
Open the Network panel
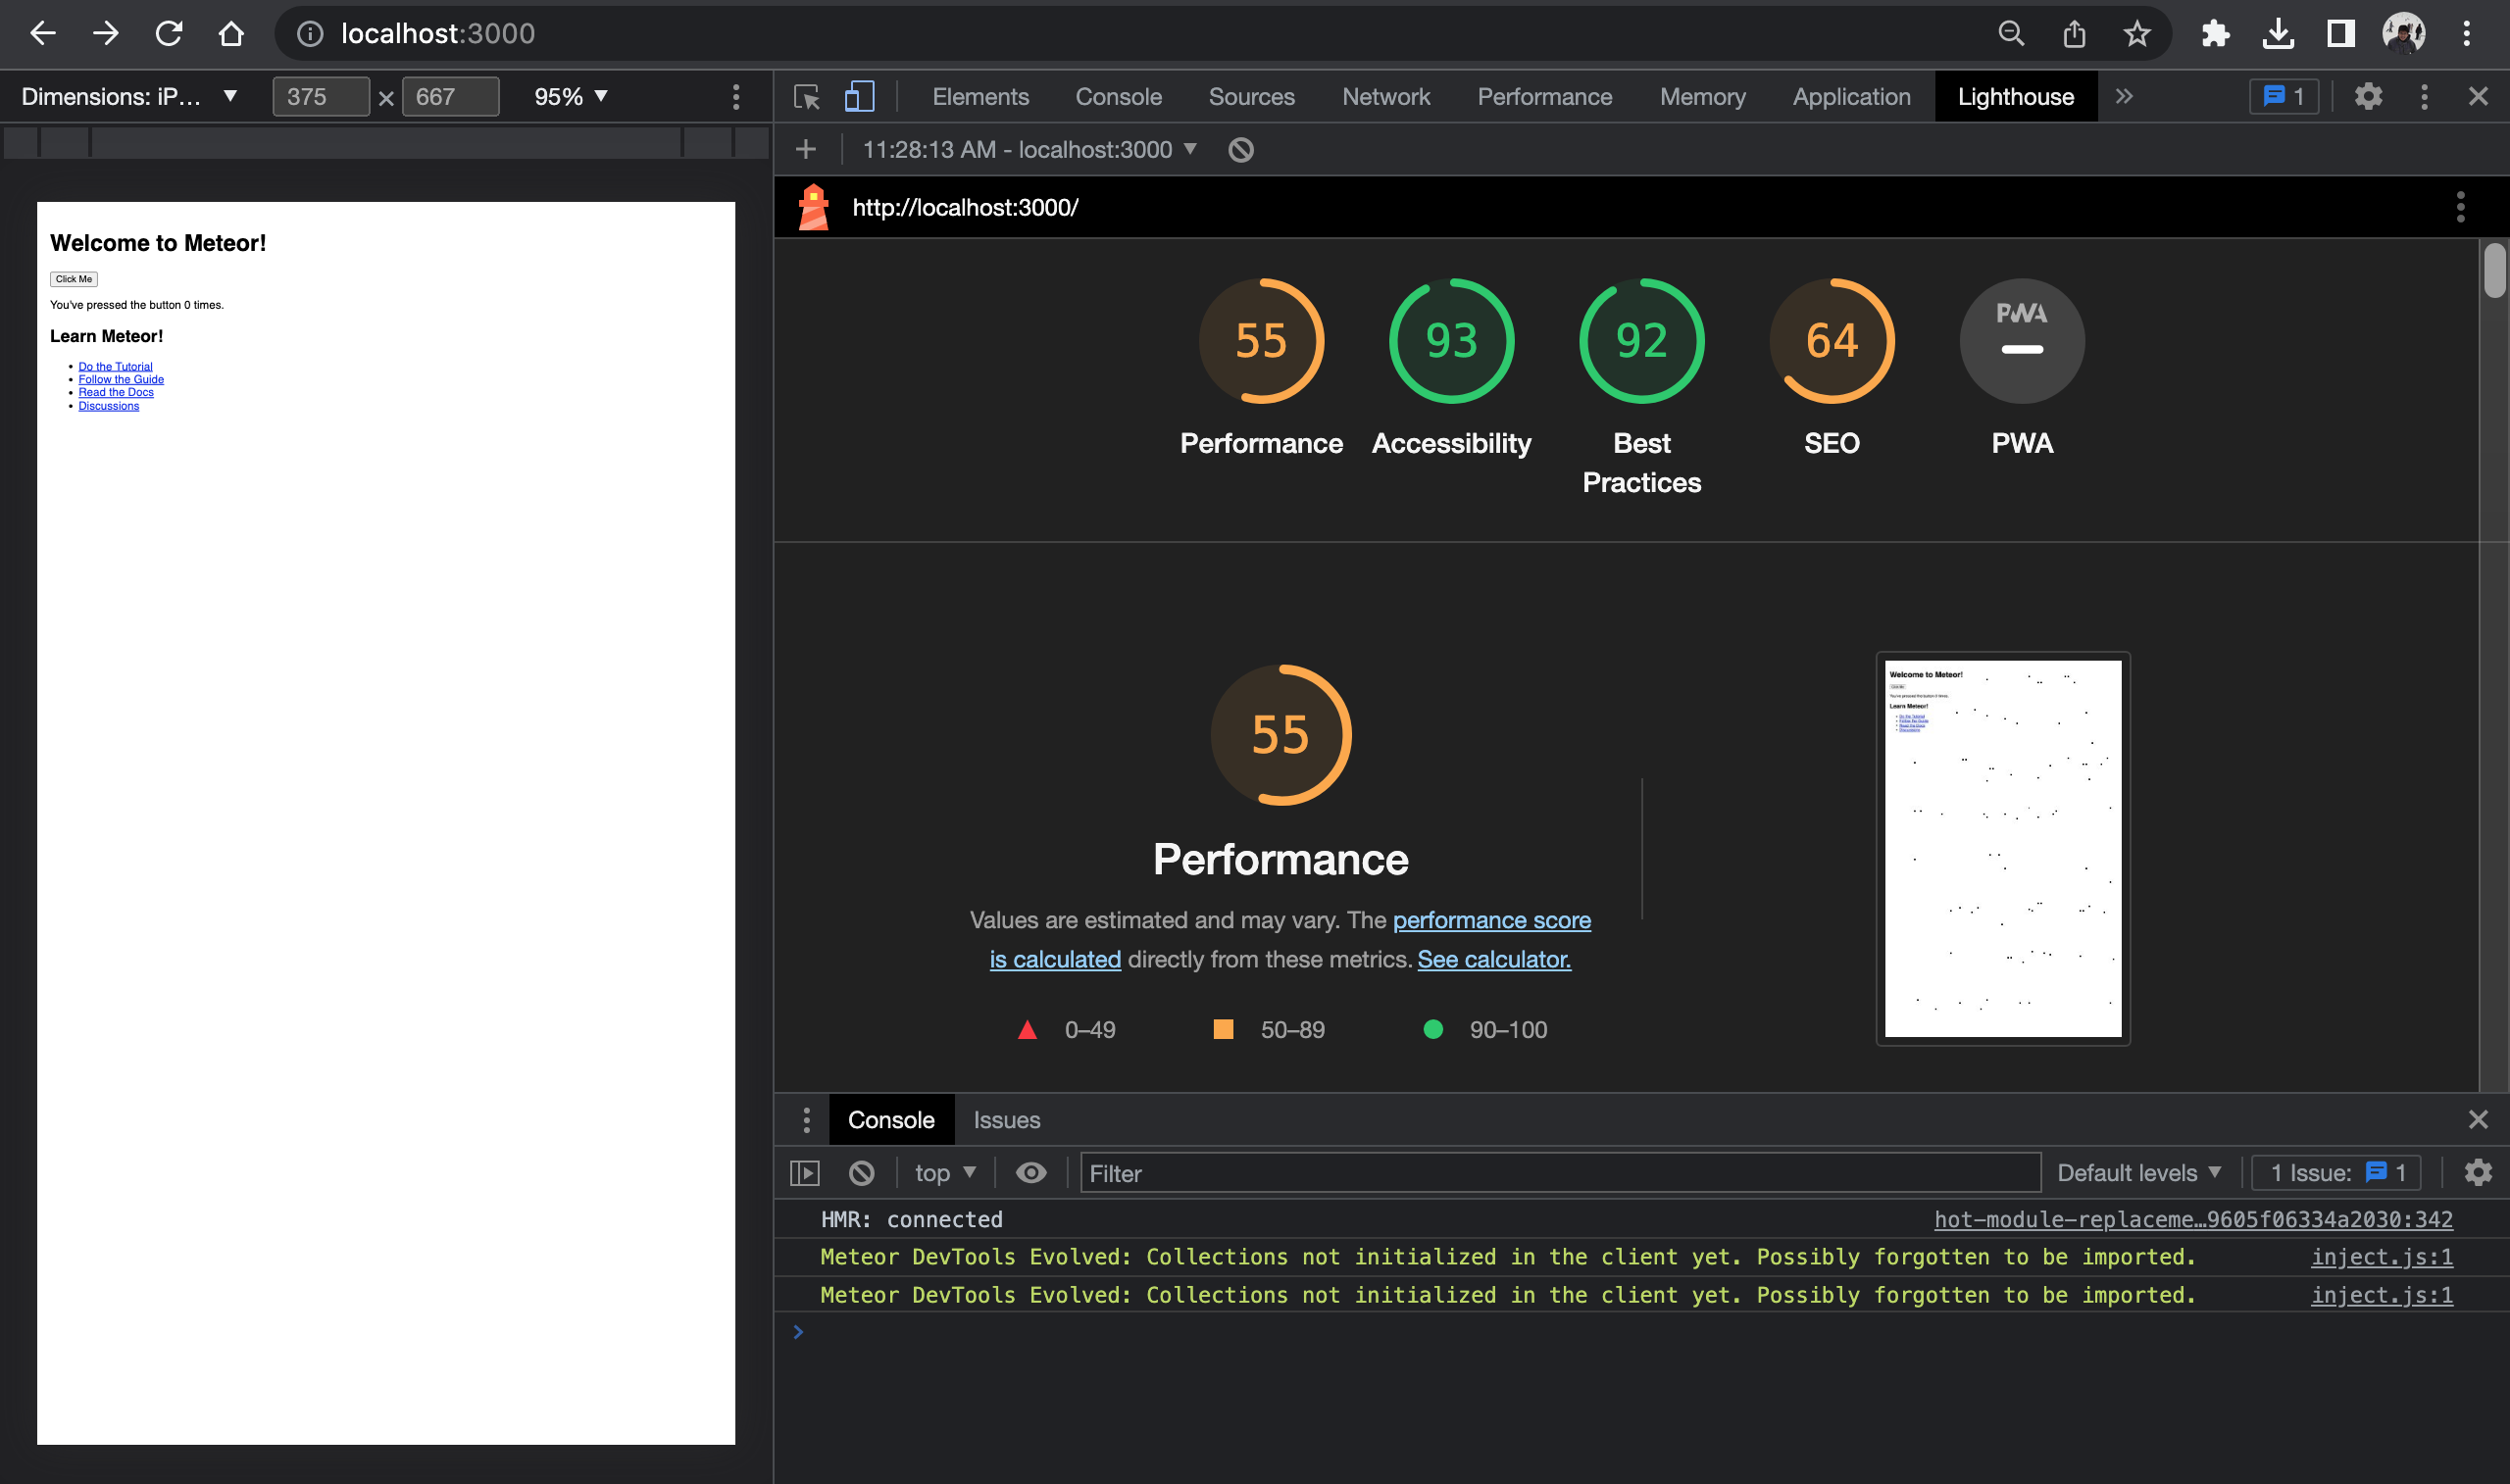point(1385,96)
